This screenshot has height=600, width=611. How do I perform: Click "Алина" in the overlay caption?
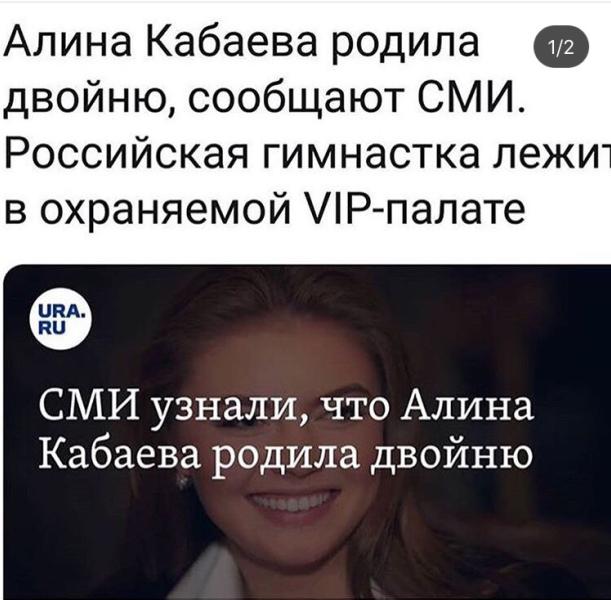coord(467,406)
